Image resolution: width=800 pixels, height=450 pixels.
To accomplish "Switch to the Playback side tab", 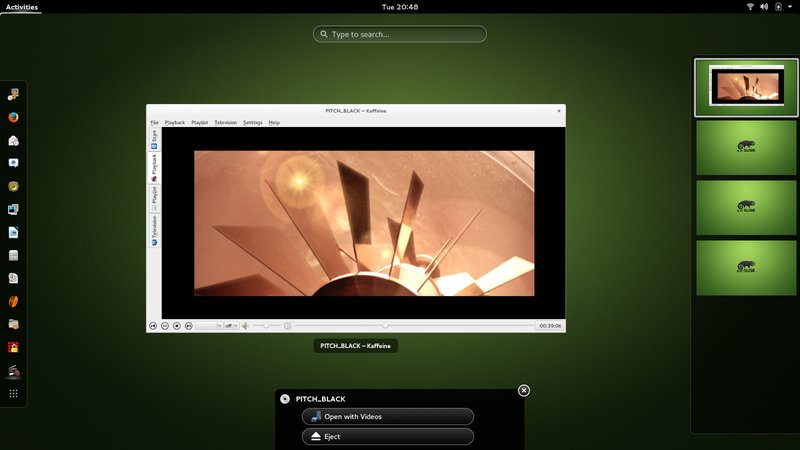I will point(154,167).
